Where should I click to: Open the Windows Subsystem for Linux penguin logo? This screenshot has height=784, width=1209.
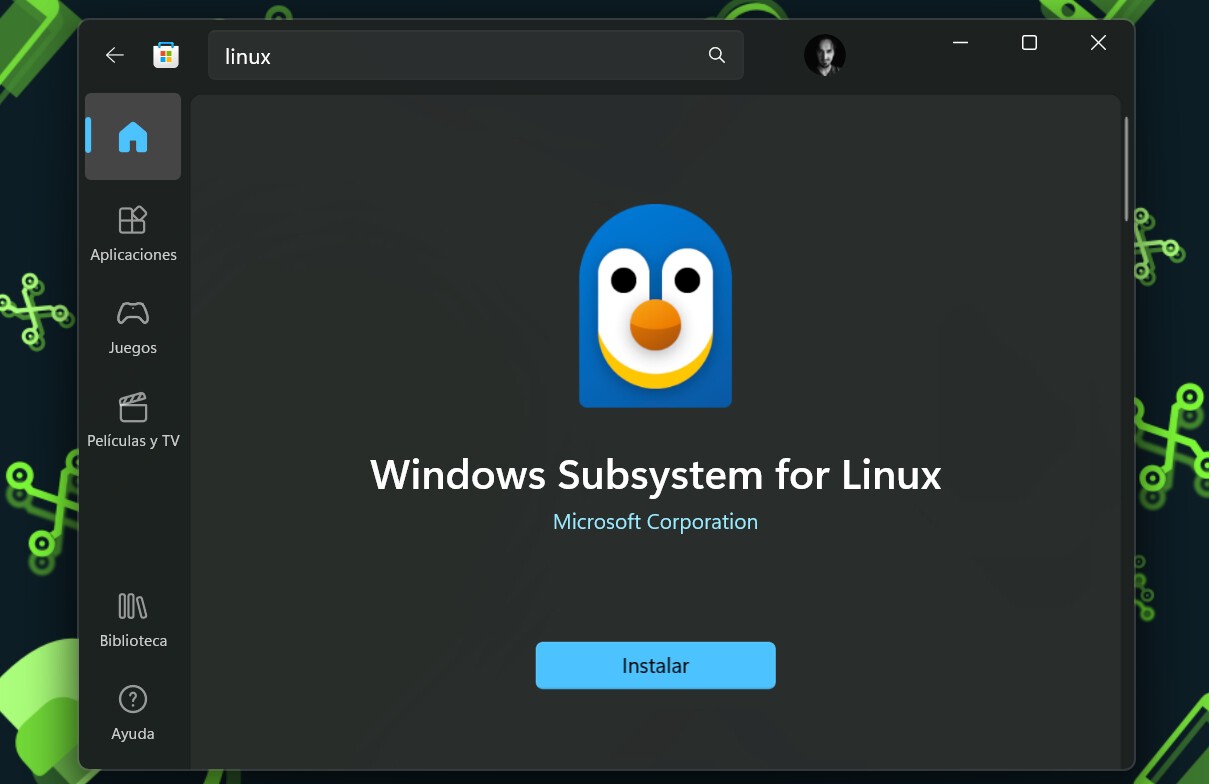(655, 307)
